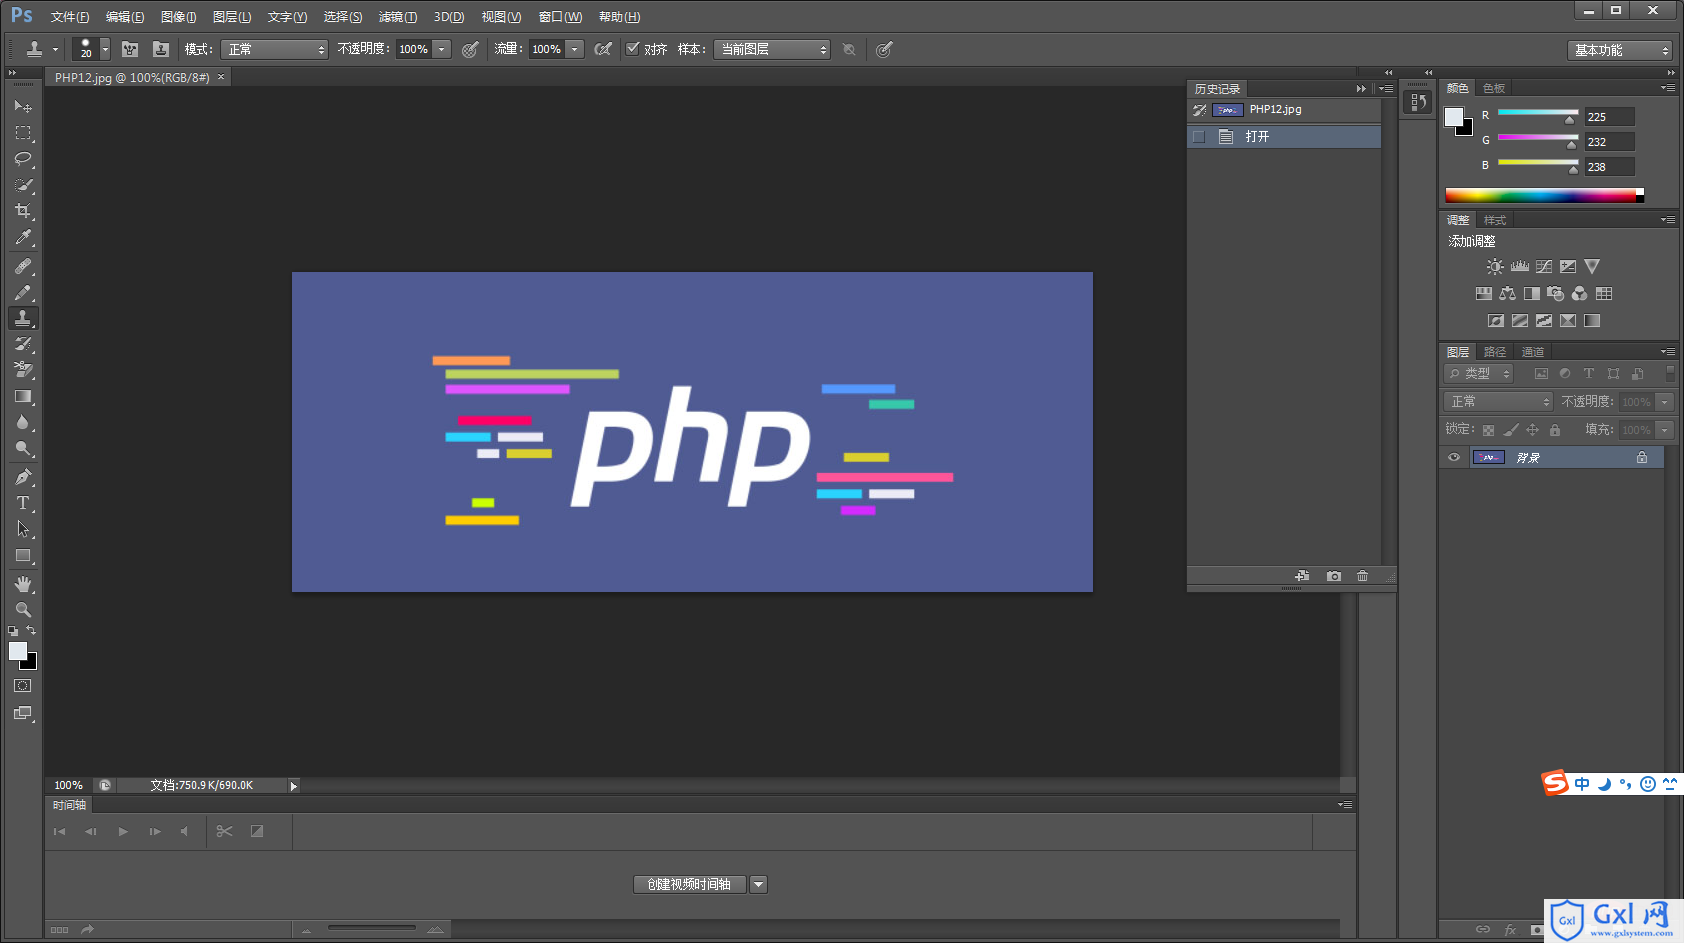Switch to the 通道 channels tab
Screen dimensions: 1684x943
(x=1532, y=352)
